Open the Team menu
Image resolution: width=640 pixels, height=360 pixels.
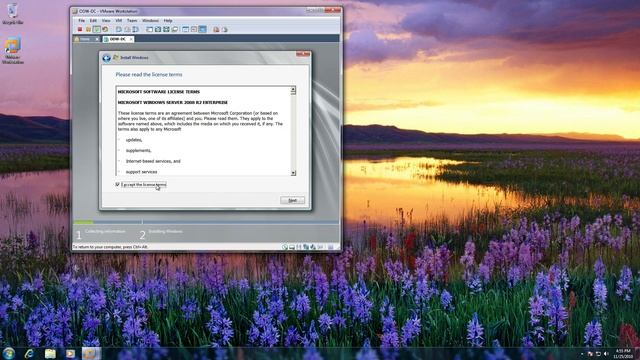pyautogui.click(x=132, y=20)
